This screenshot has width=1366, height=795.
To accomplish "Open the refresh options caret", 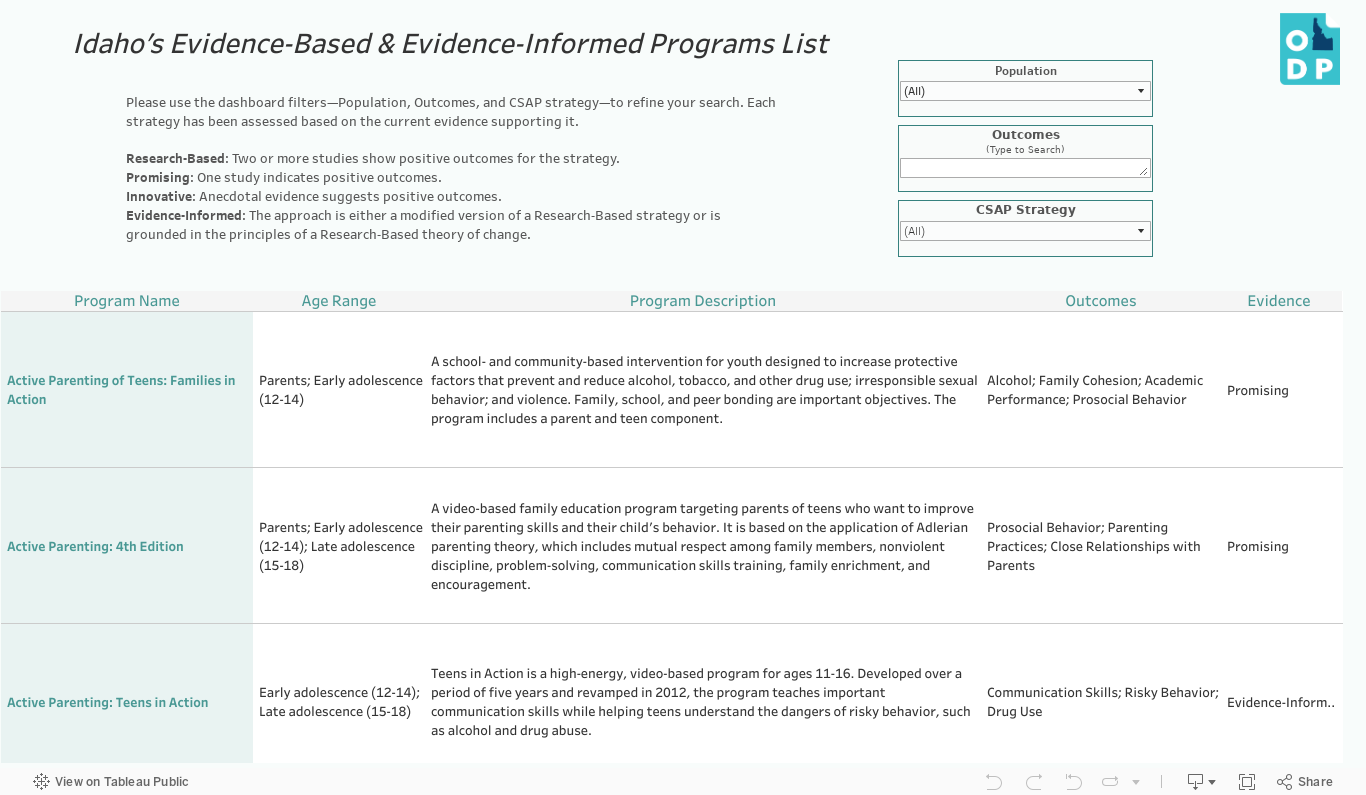I will tap(1136, 782).
